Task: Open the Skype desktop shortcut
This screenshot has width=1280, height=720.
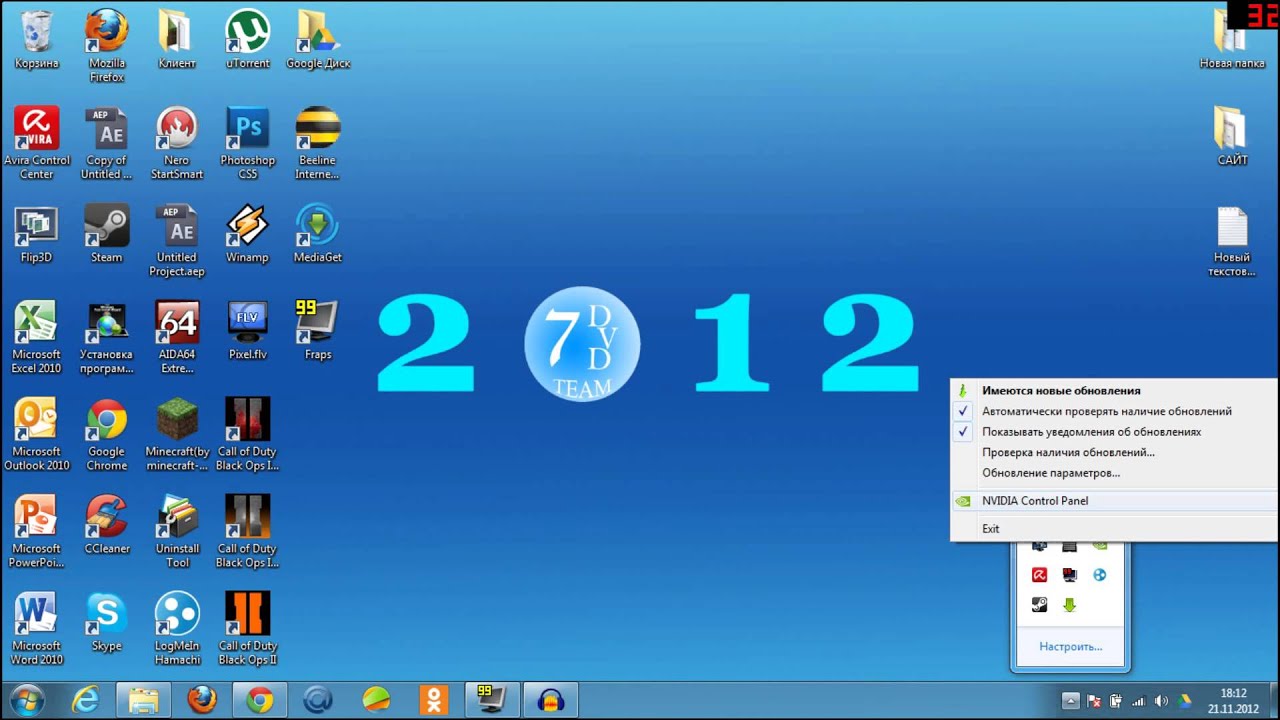Action: point(107,622)
